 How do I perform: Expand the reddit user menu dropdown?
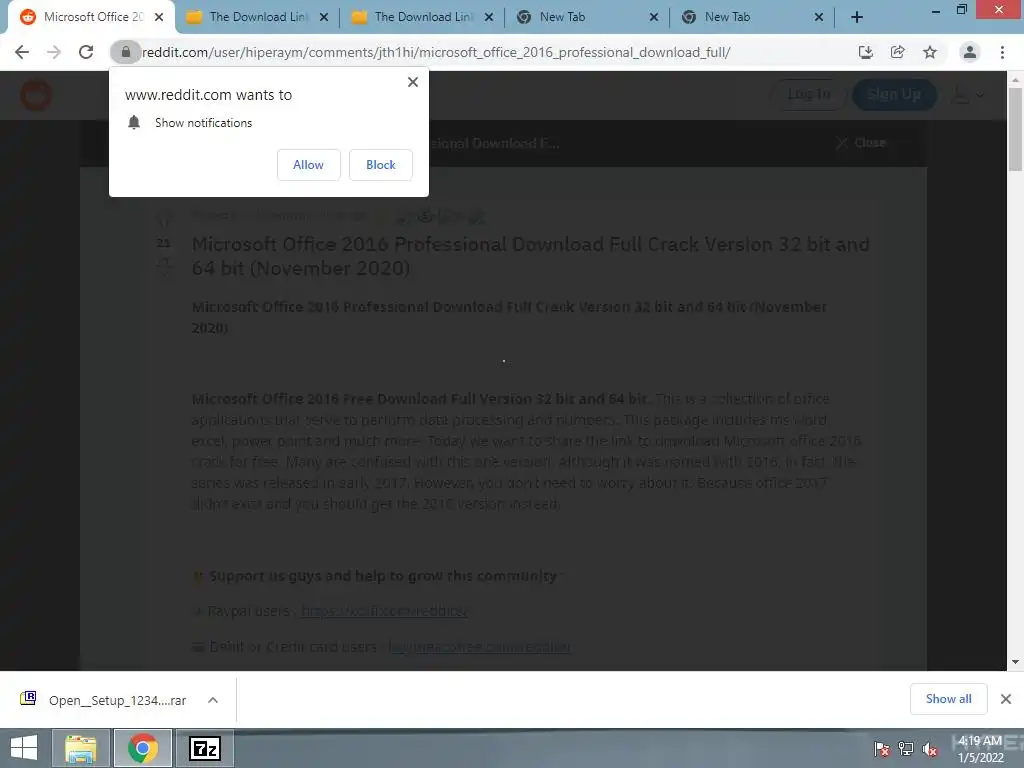[967, 95]
